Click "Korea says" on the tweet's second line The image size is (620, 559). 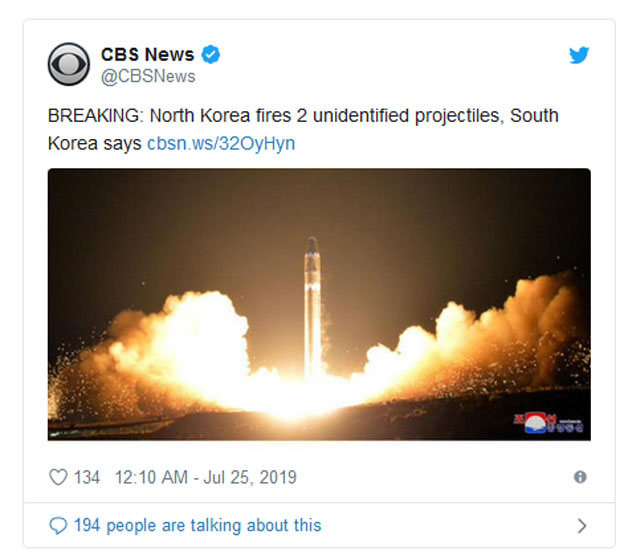tap(95, 144)
